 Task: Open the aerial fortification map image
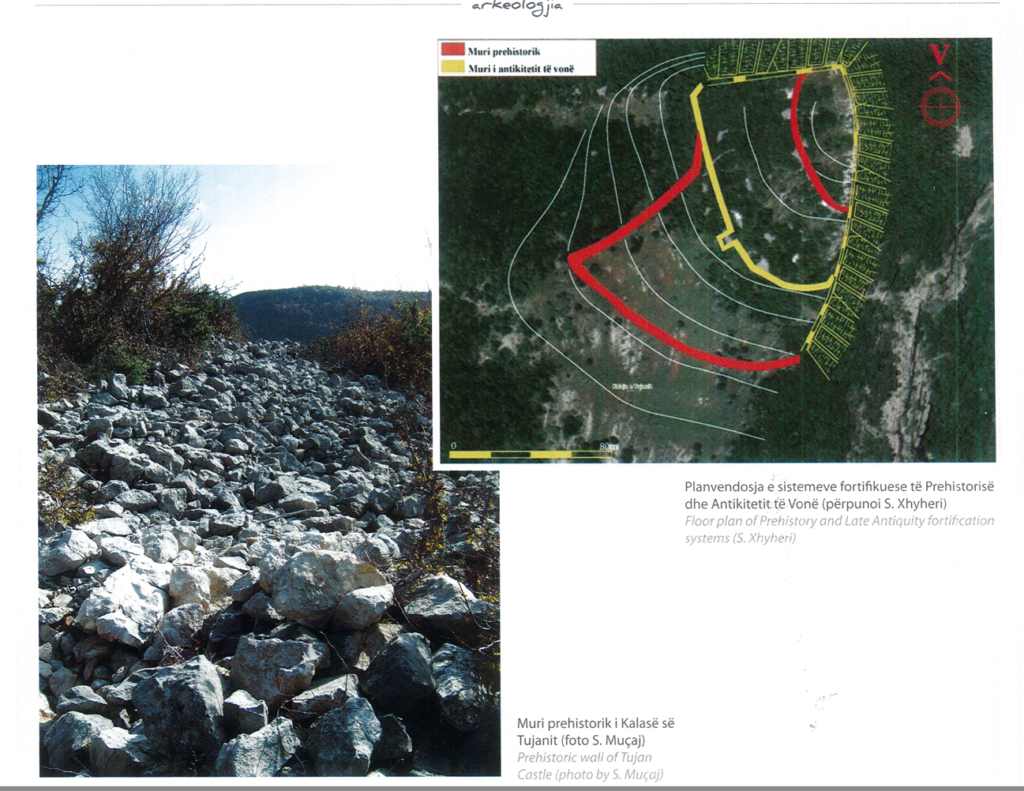(x=716, y=251)
